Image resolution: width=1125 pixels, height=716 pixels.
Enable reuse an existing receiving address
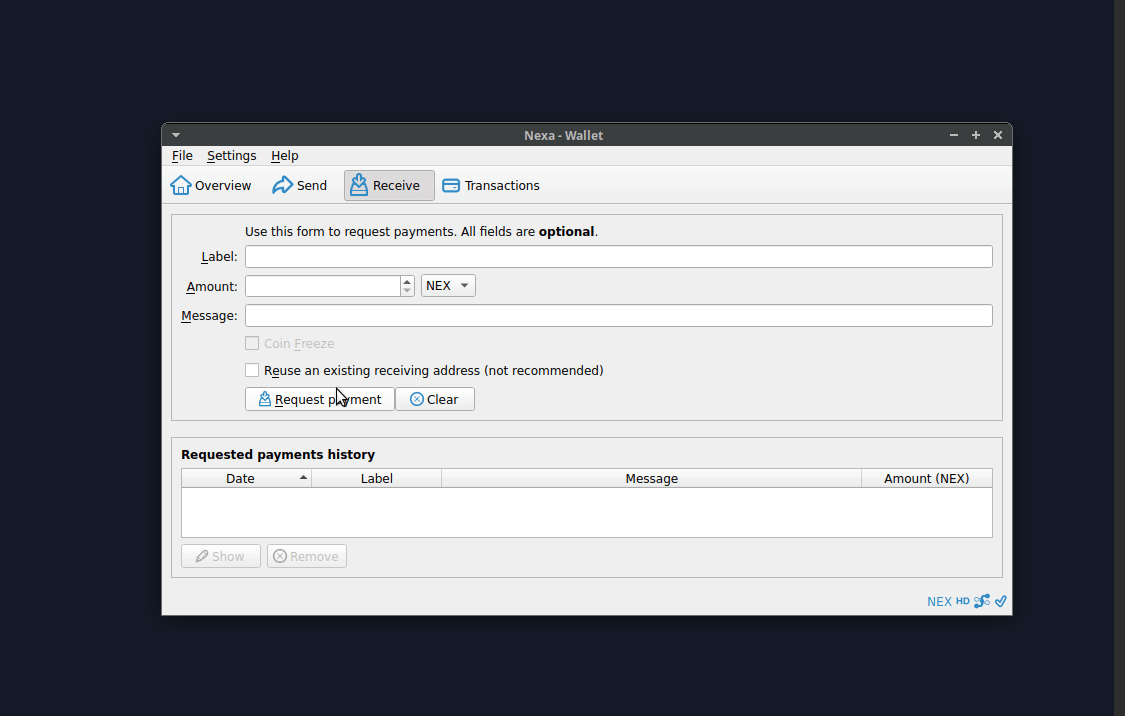tap(252, 370)
